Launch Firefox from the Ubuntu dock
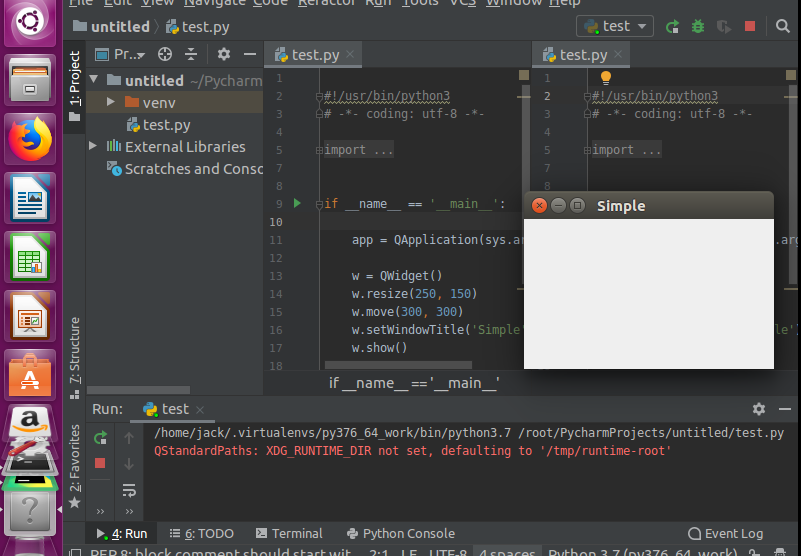Screen dimensions: 801x556 [30, 139]
